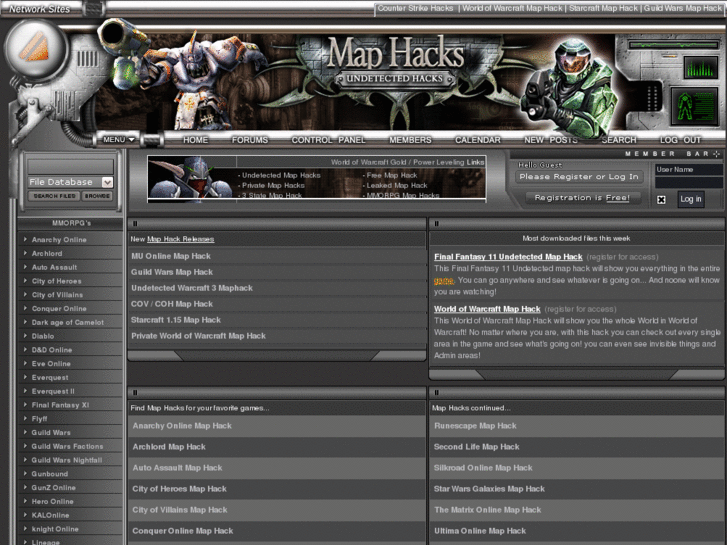
Task: Open Free Map Hack banner link
Action: point(392,175)
